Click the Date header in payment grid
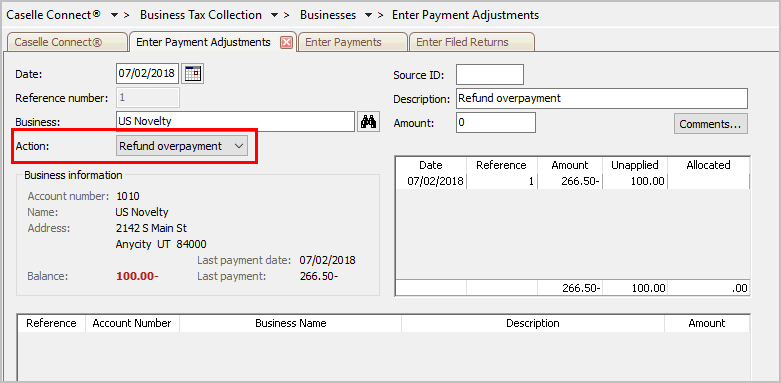The image size is (781, 383). (431, 165)
